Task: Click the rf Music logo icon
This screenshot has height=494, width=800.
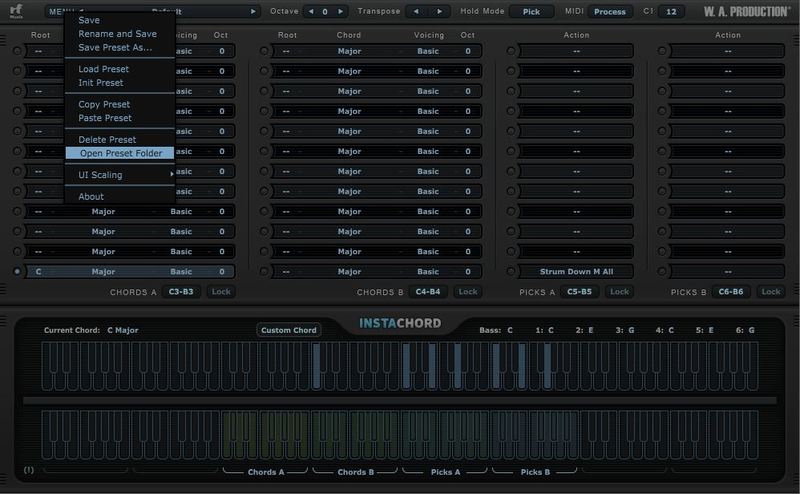Action: (x=16, y=12)
